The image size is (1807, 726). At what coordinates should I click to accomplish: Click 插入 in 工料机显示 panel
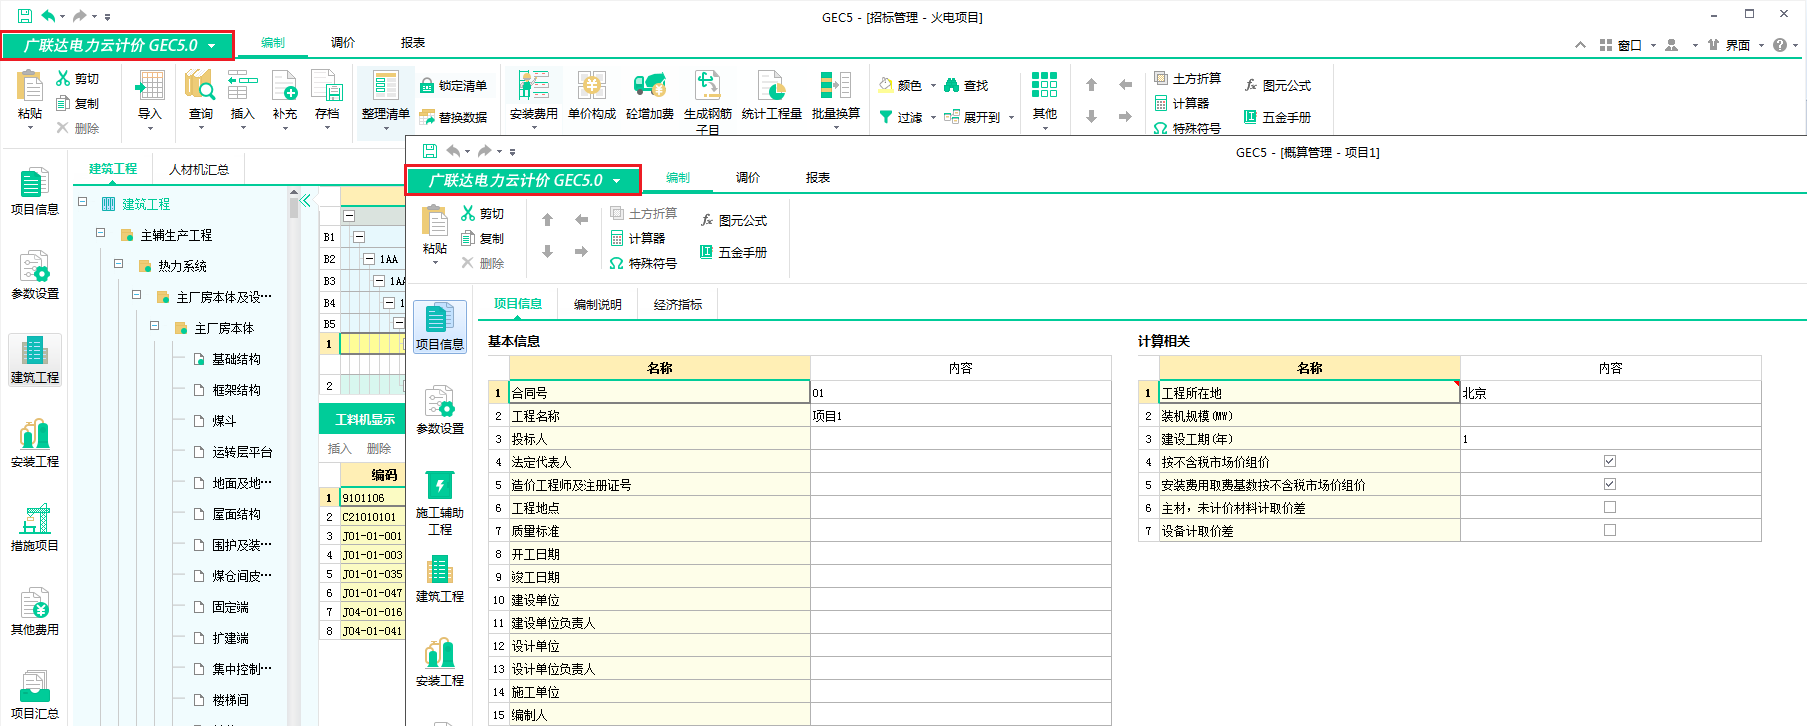click(x=340, y=448)
